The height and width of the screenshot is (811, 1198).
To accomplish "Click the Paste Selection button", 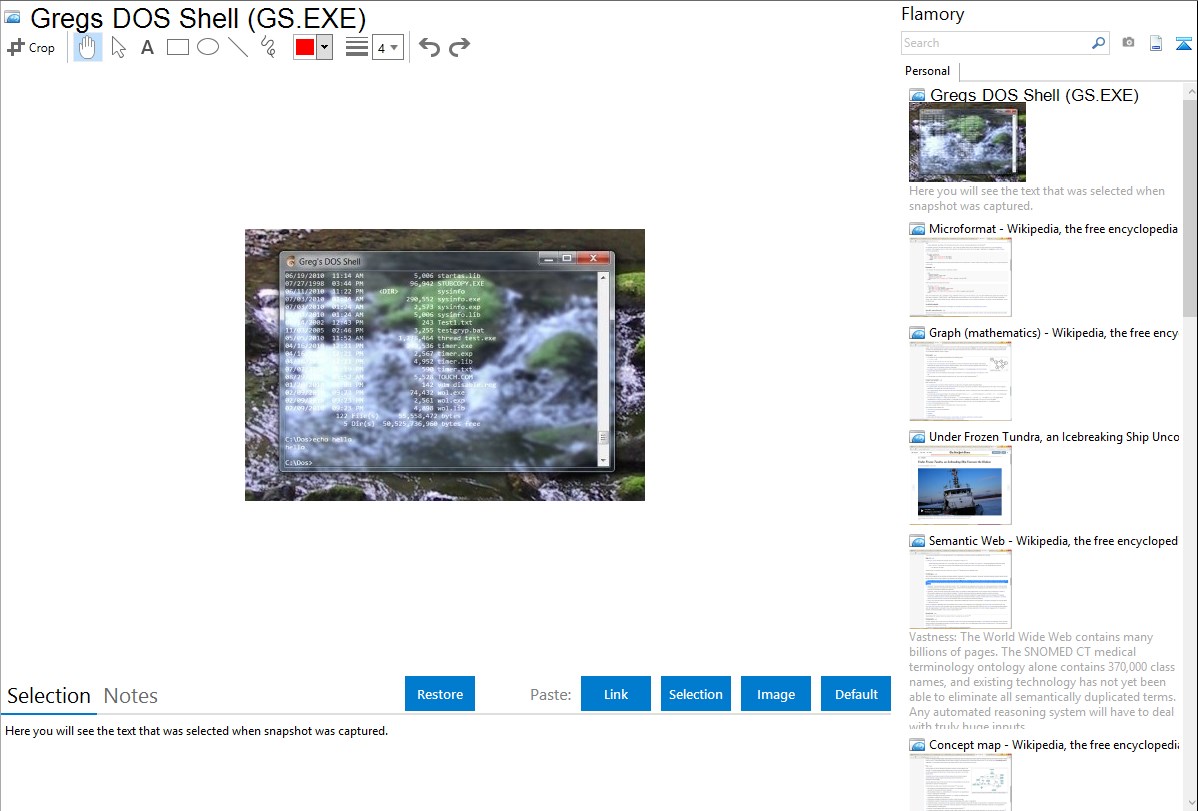I will 696,694.
